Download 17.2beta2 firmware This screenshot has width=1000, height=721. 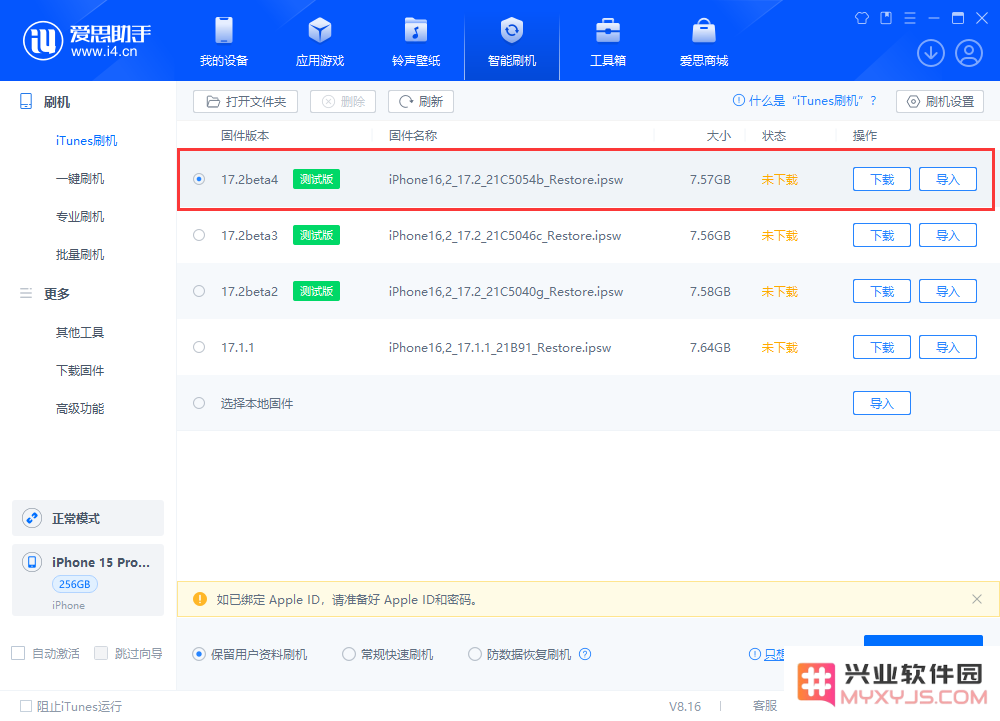[x=881, y=291]
